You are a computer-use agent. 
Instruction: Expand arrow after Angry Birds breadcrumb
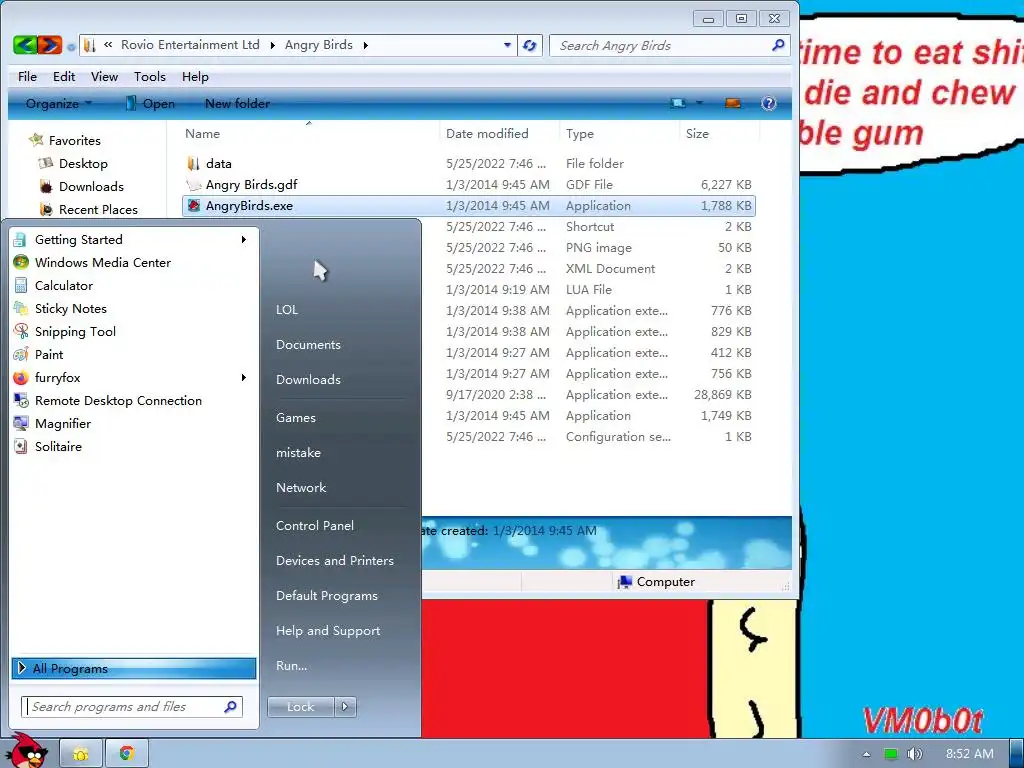[x=366, y=45]
